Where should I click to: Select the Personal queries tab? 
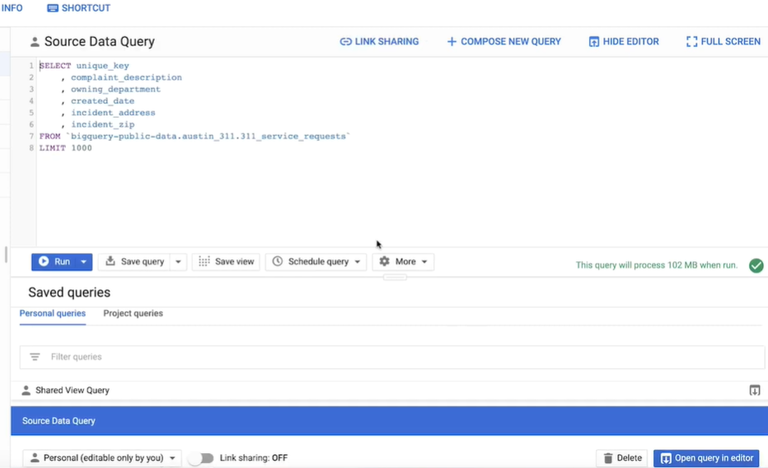point(52,314)
